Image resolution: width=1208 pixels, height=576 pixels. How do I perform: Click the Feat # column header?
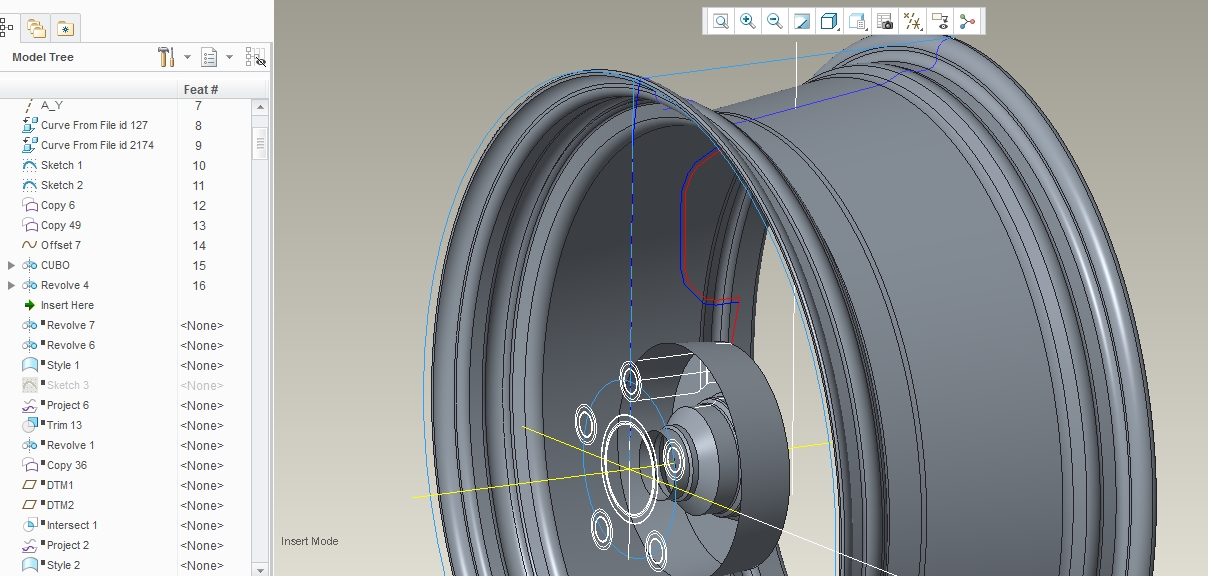pyautogui.click(x=201, y=89)
